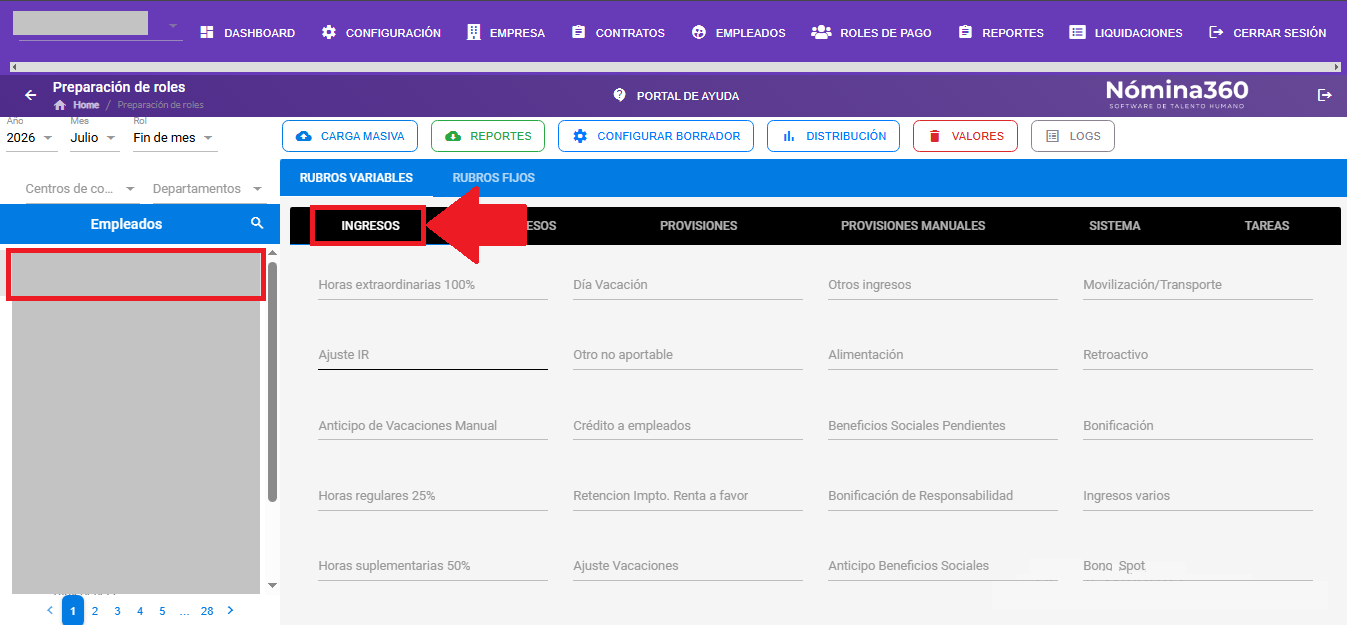The image size is (1347, 625).
Task: Expand the Año 2026 dropdown
Action: 31,138
